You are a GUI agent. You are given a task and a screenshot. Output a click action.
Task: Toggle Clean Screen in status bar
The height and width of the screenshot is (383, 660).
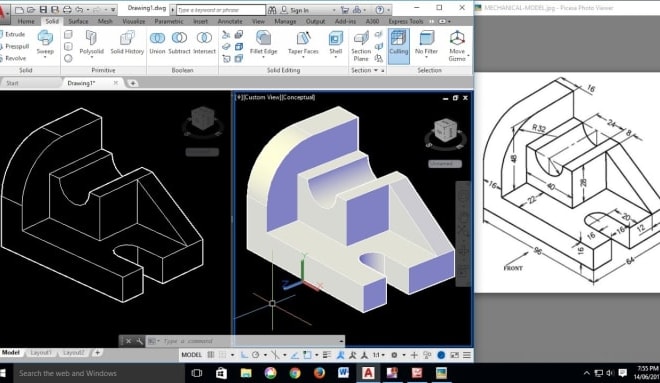pos(455,355)
